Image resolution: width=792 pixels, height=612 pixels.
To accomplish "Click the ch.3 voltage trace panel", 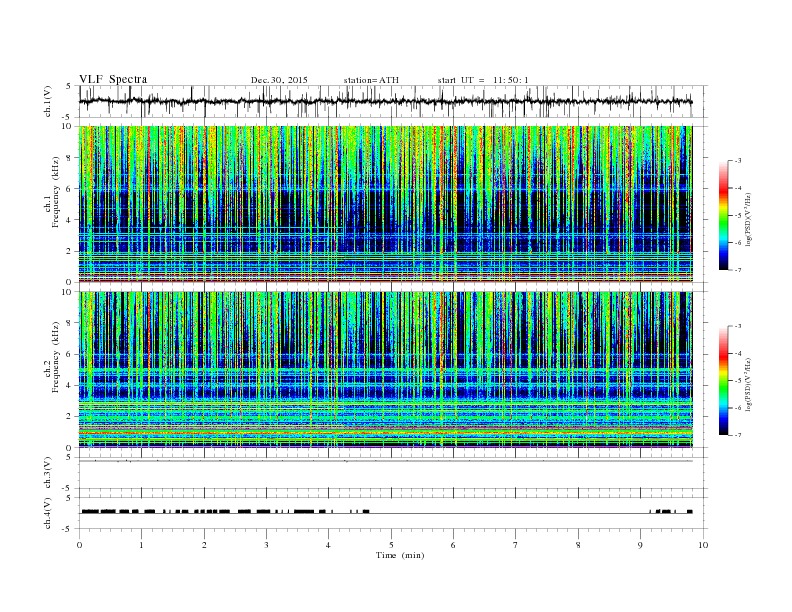I will click(393, 473).
